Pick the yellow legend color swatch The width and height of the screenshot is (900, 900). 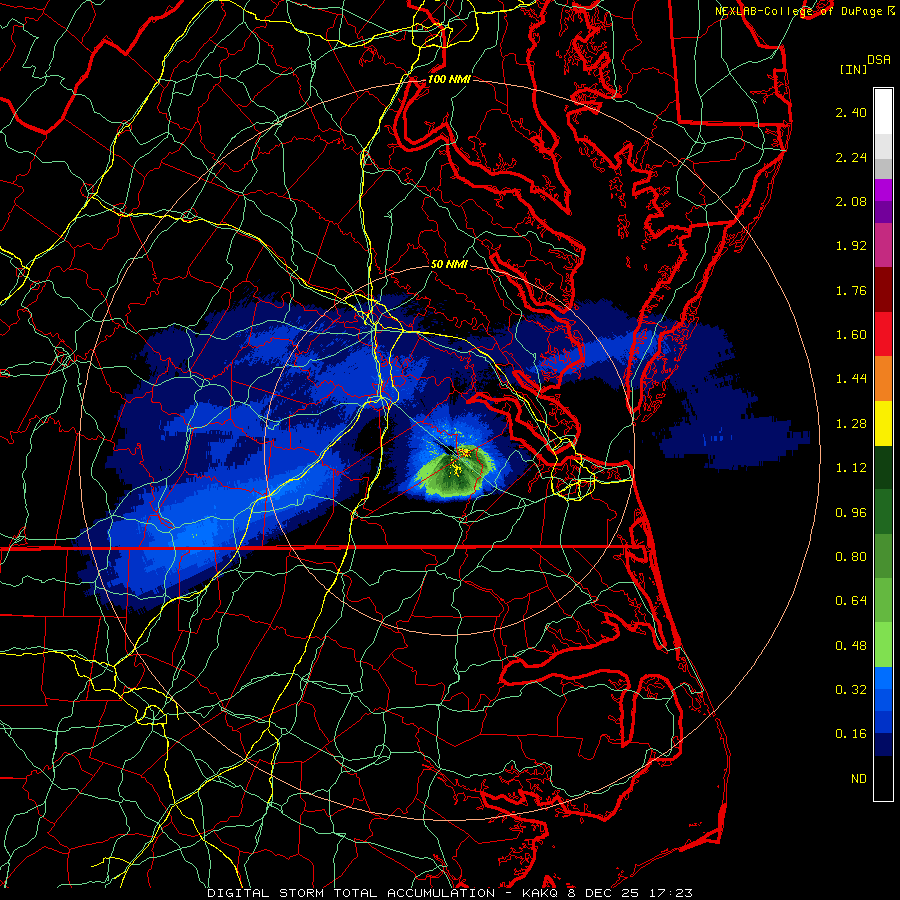(883, 423)
